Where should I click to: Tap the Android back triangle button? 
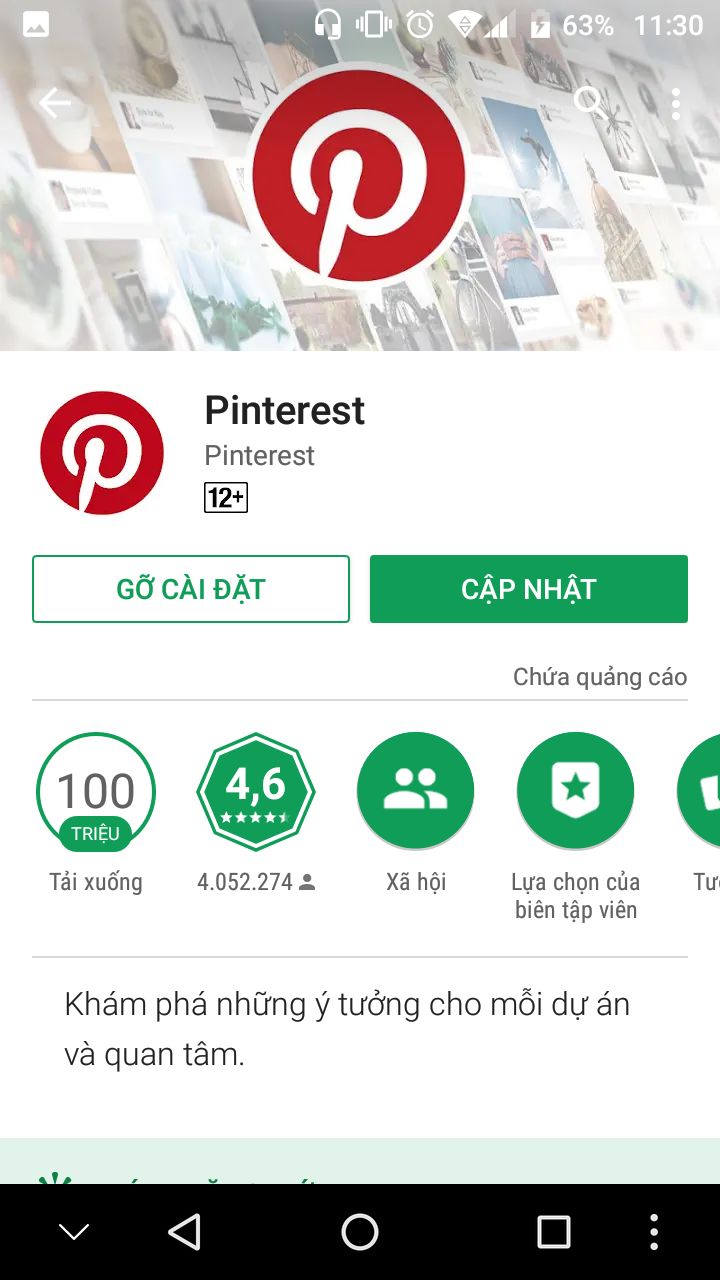tap(185, 1232)
